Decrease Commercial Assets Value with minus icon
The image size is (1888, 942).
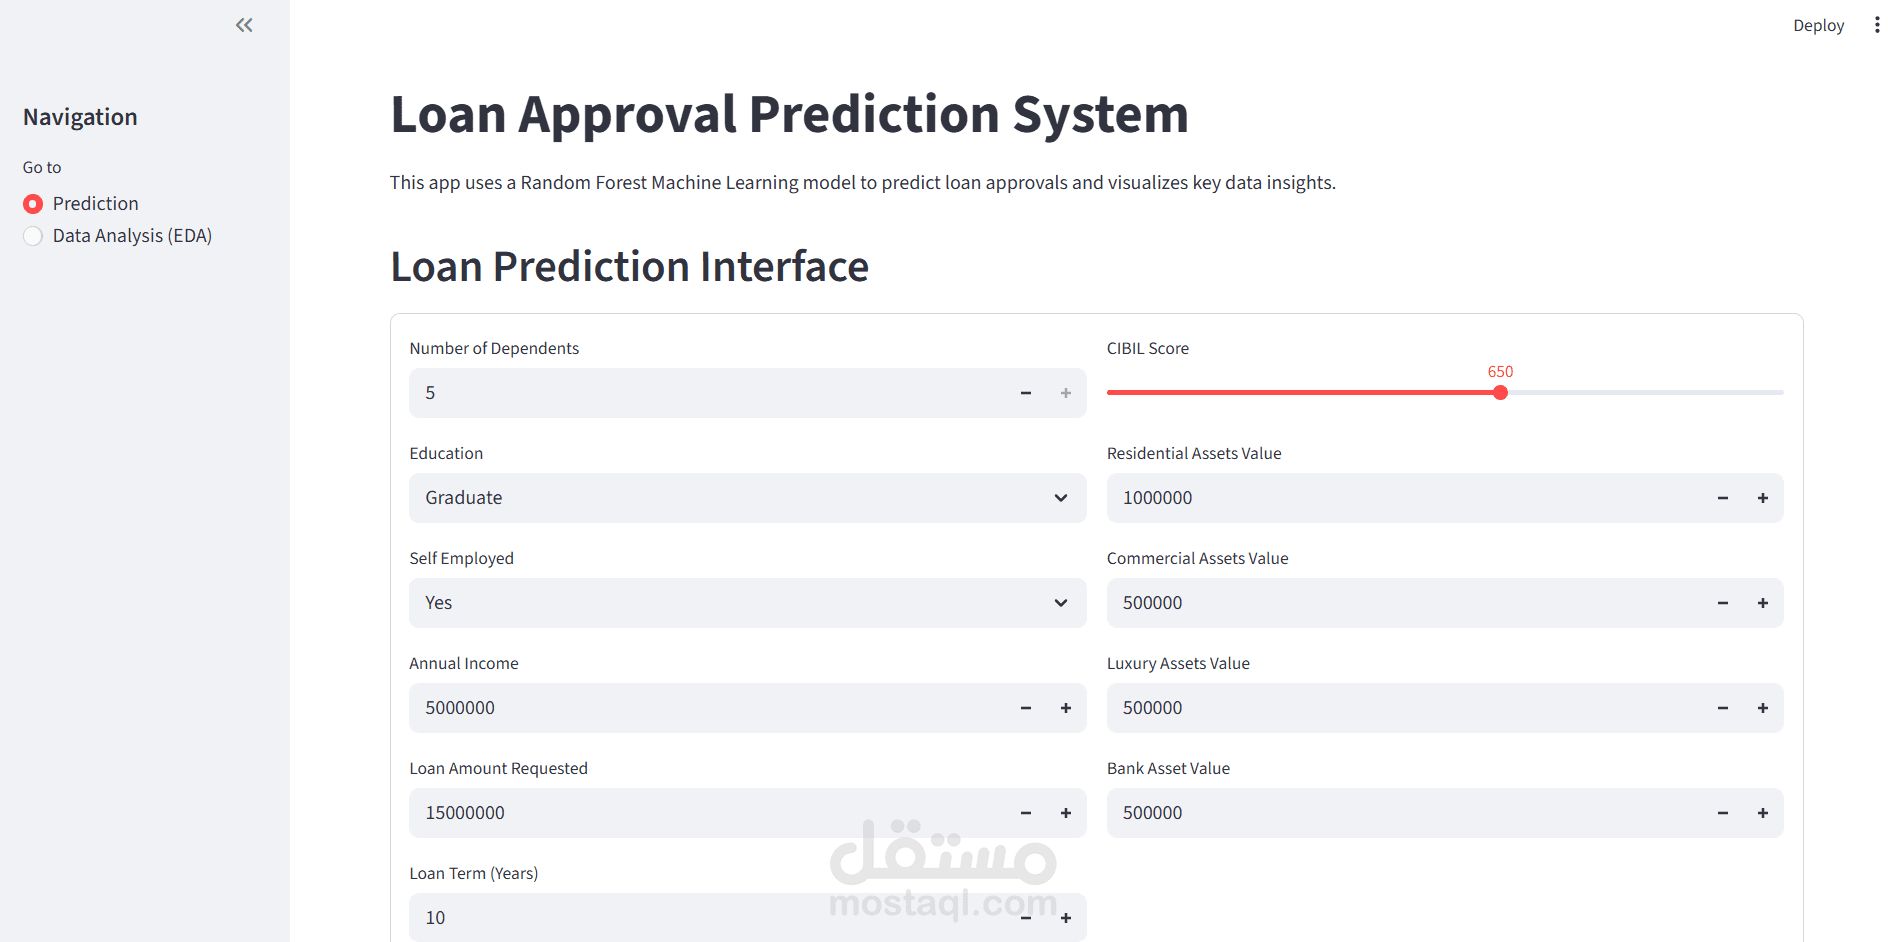(x=1722, y=603)
